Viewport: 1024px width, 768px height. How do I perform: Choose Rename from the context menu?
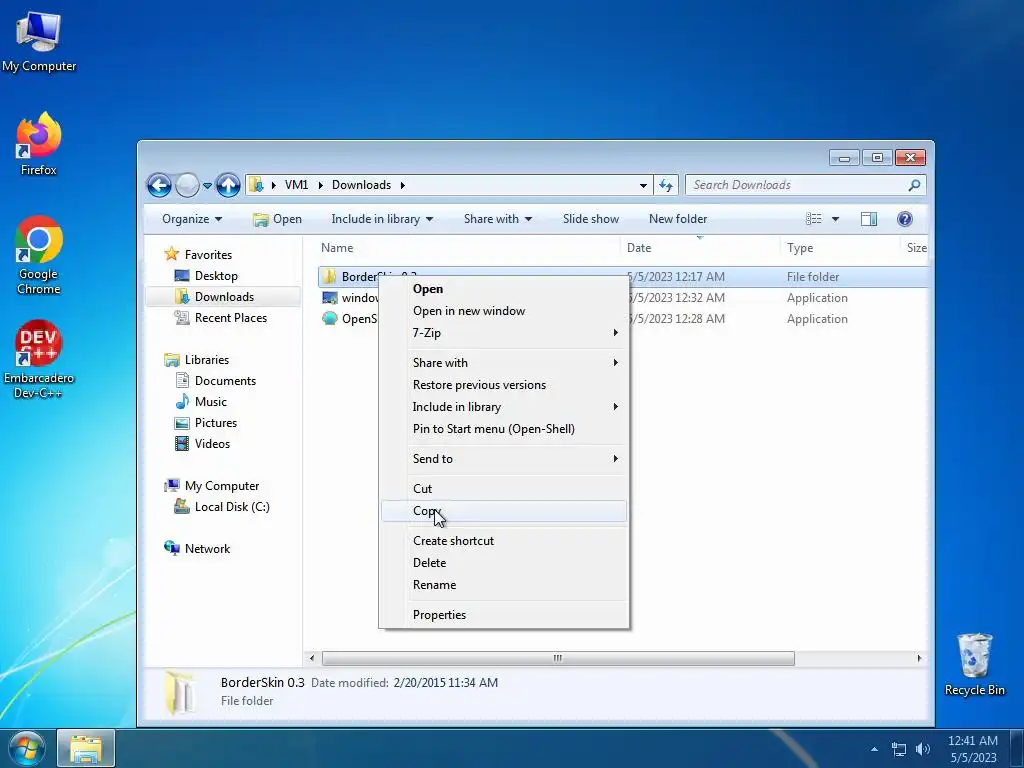(504, 585)
